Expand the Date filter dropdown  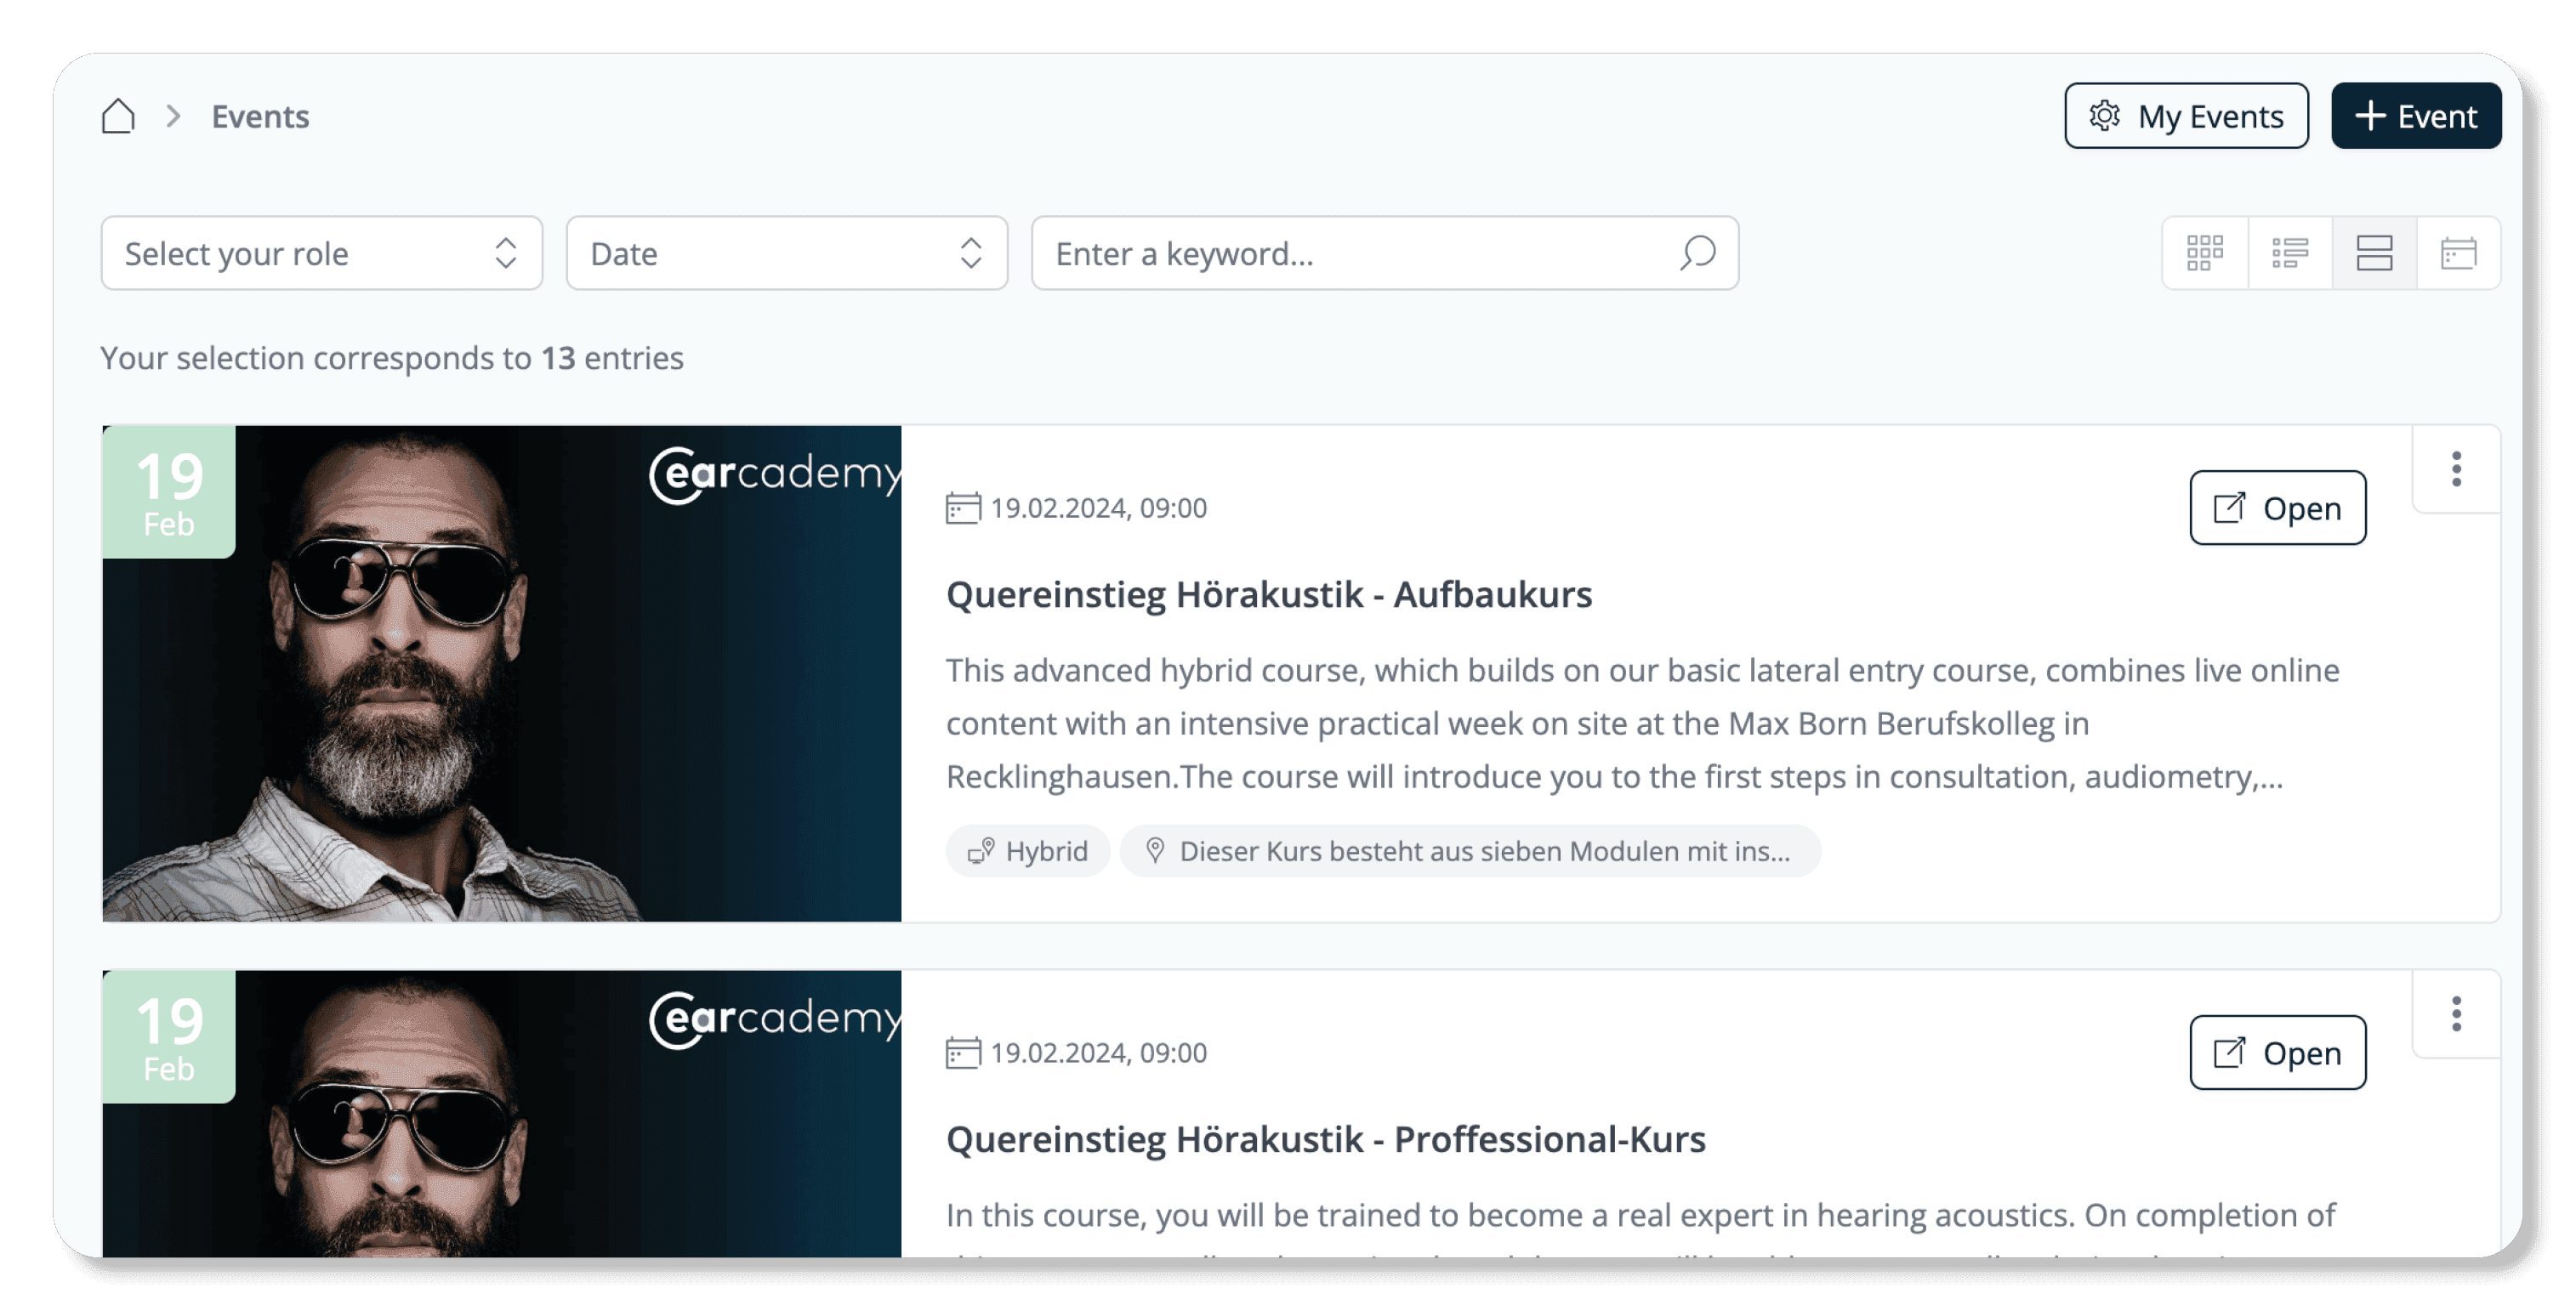(786, 253)
